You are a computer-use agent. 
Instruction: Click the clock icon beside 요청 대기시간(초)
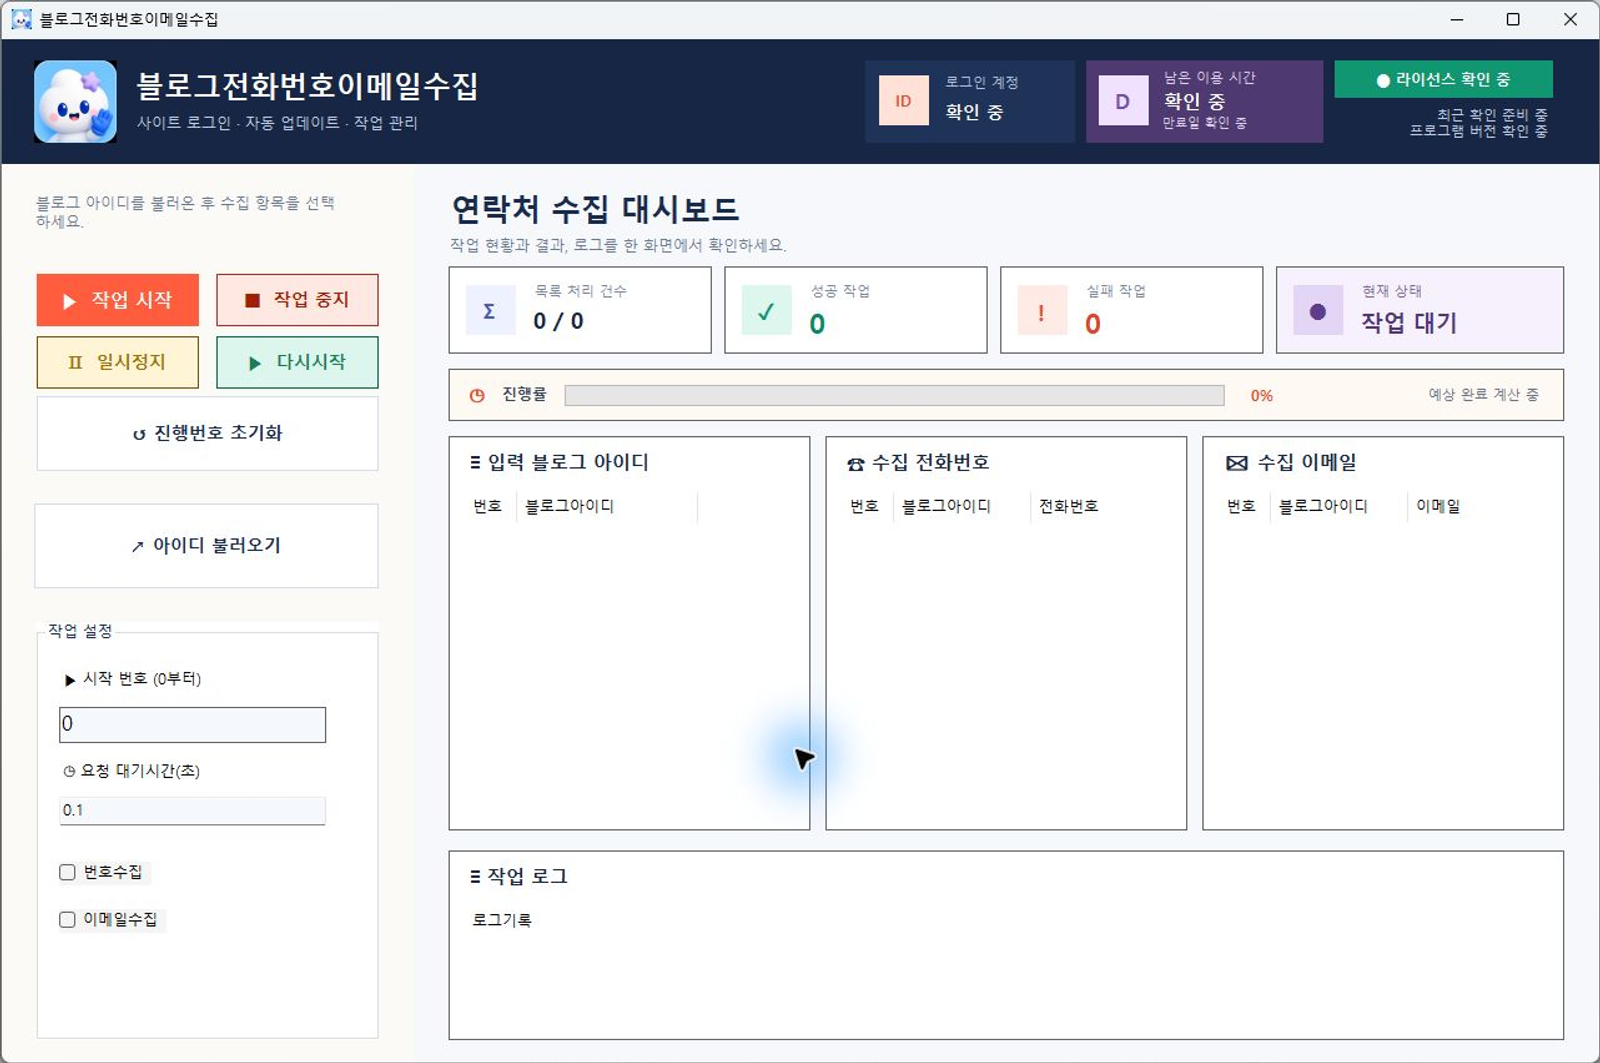[x=69, y=771]
